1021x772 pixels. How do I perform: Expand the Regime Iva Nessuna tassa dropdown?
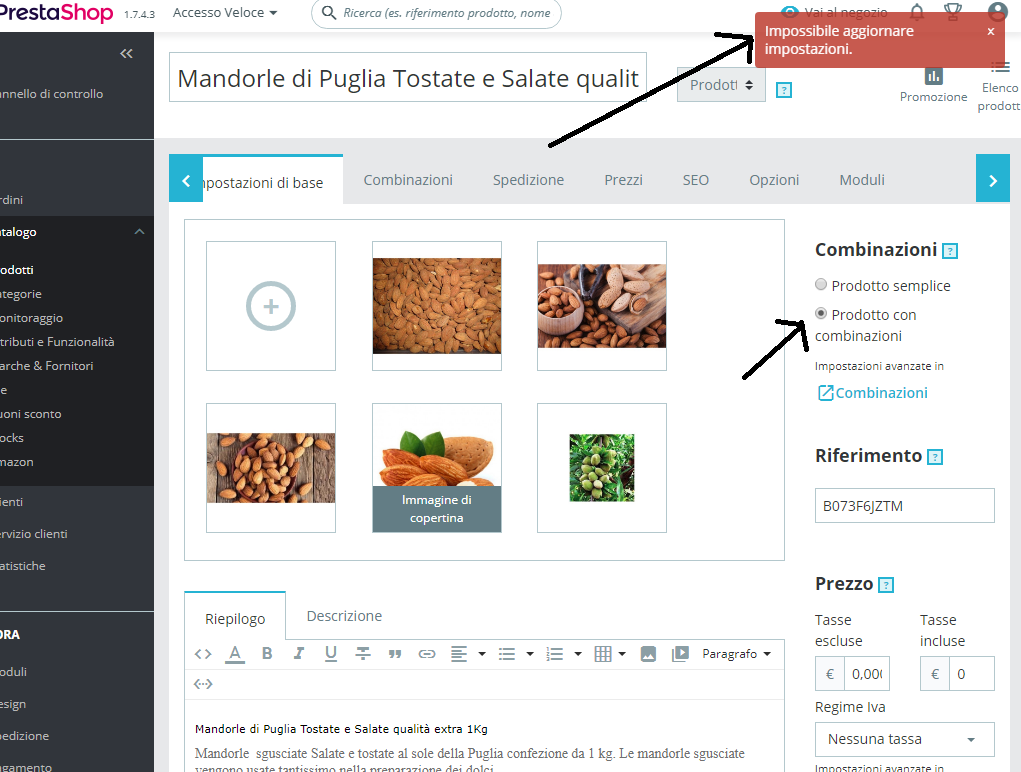(x=904, y=739)
